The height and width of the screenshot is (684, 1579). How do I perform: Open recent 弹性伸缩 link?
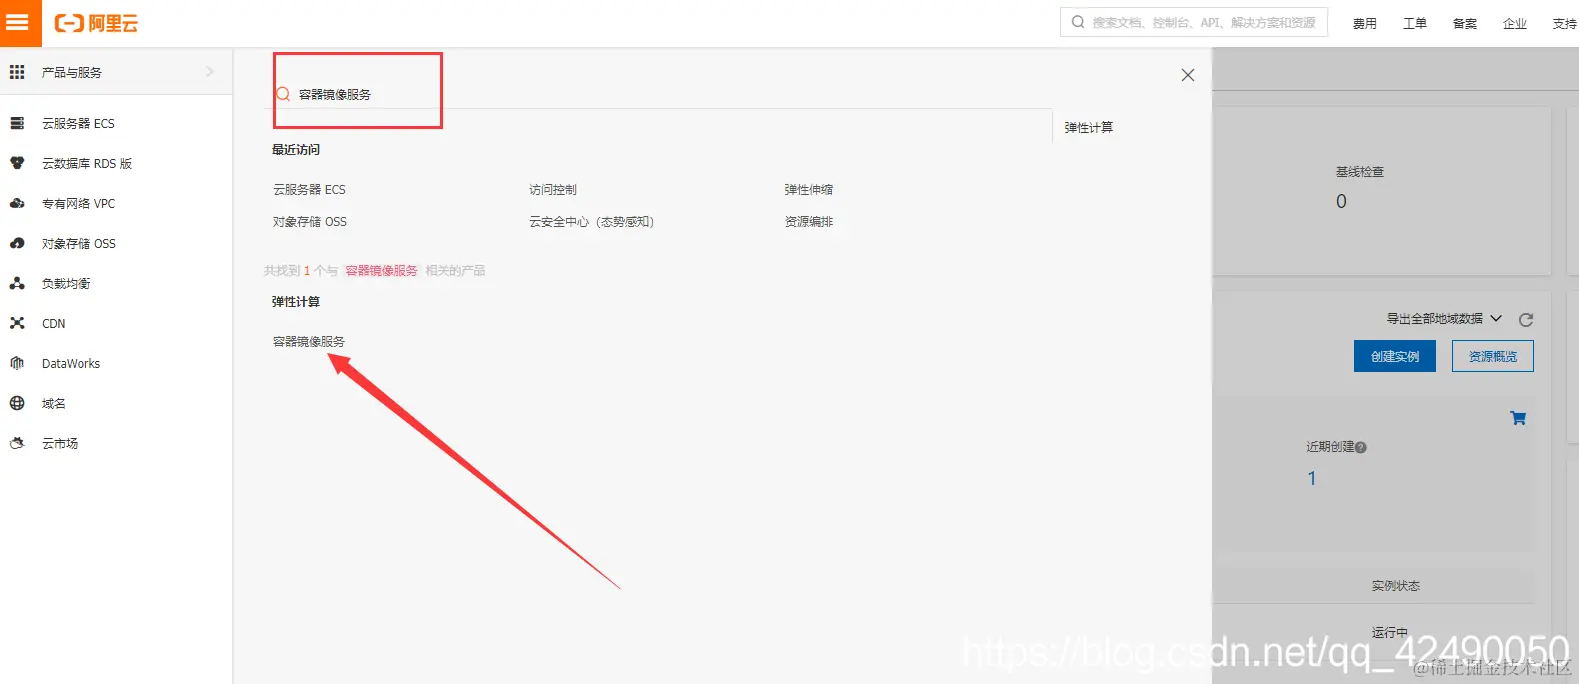point(809,189)
